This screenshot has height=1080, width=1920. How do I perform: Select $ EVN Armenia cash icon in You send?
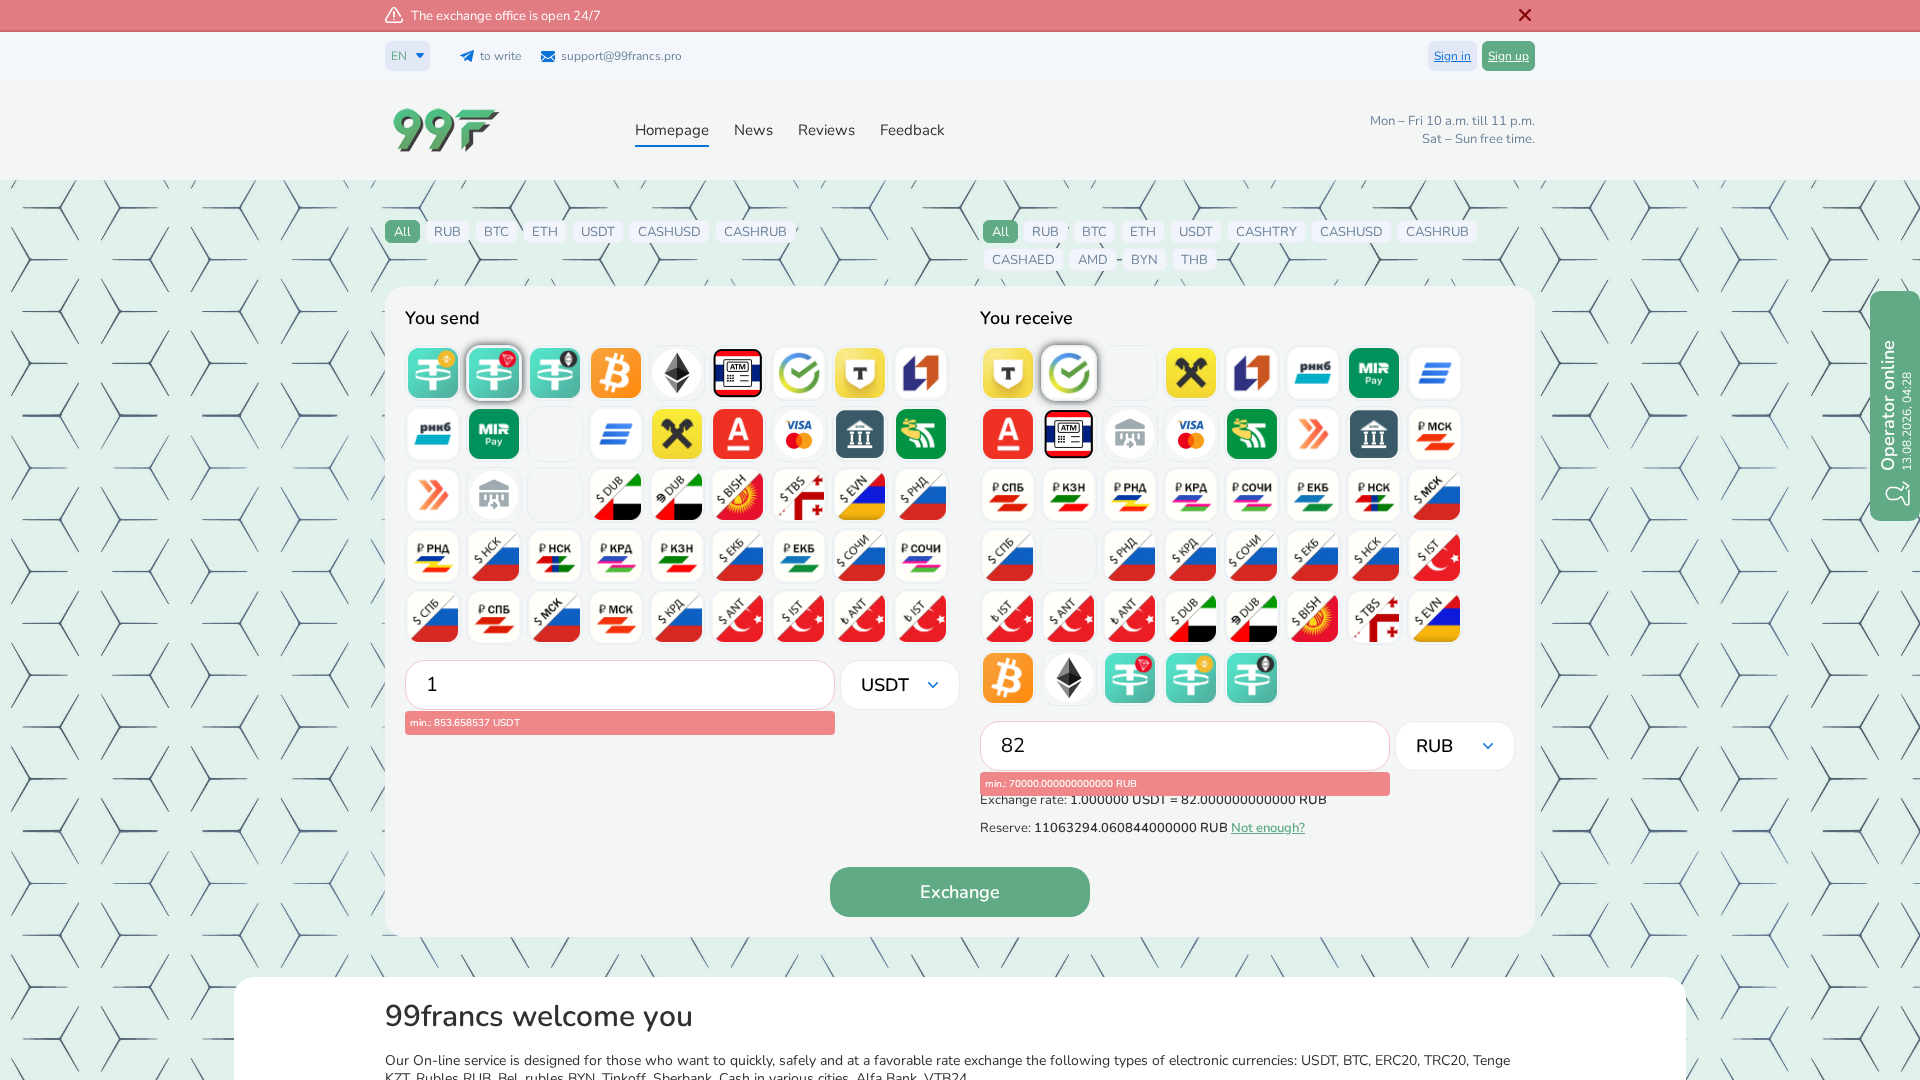860,495
